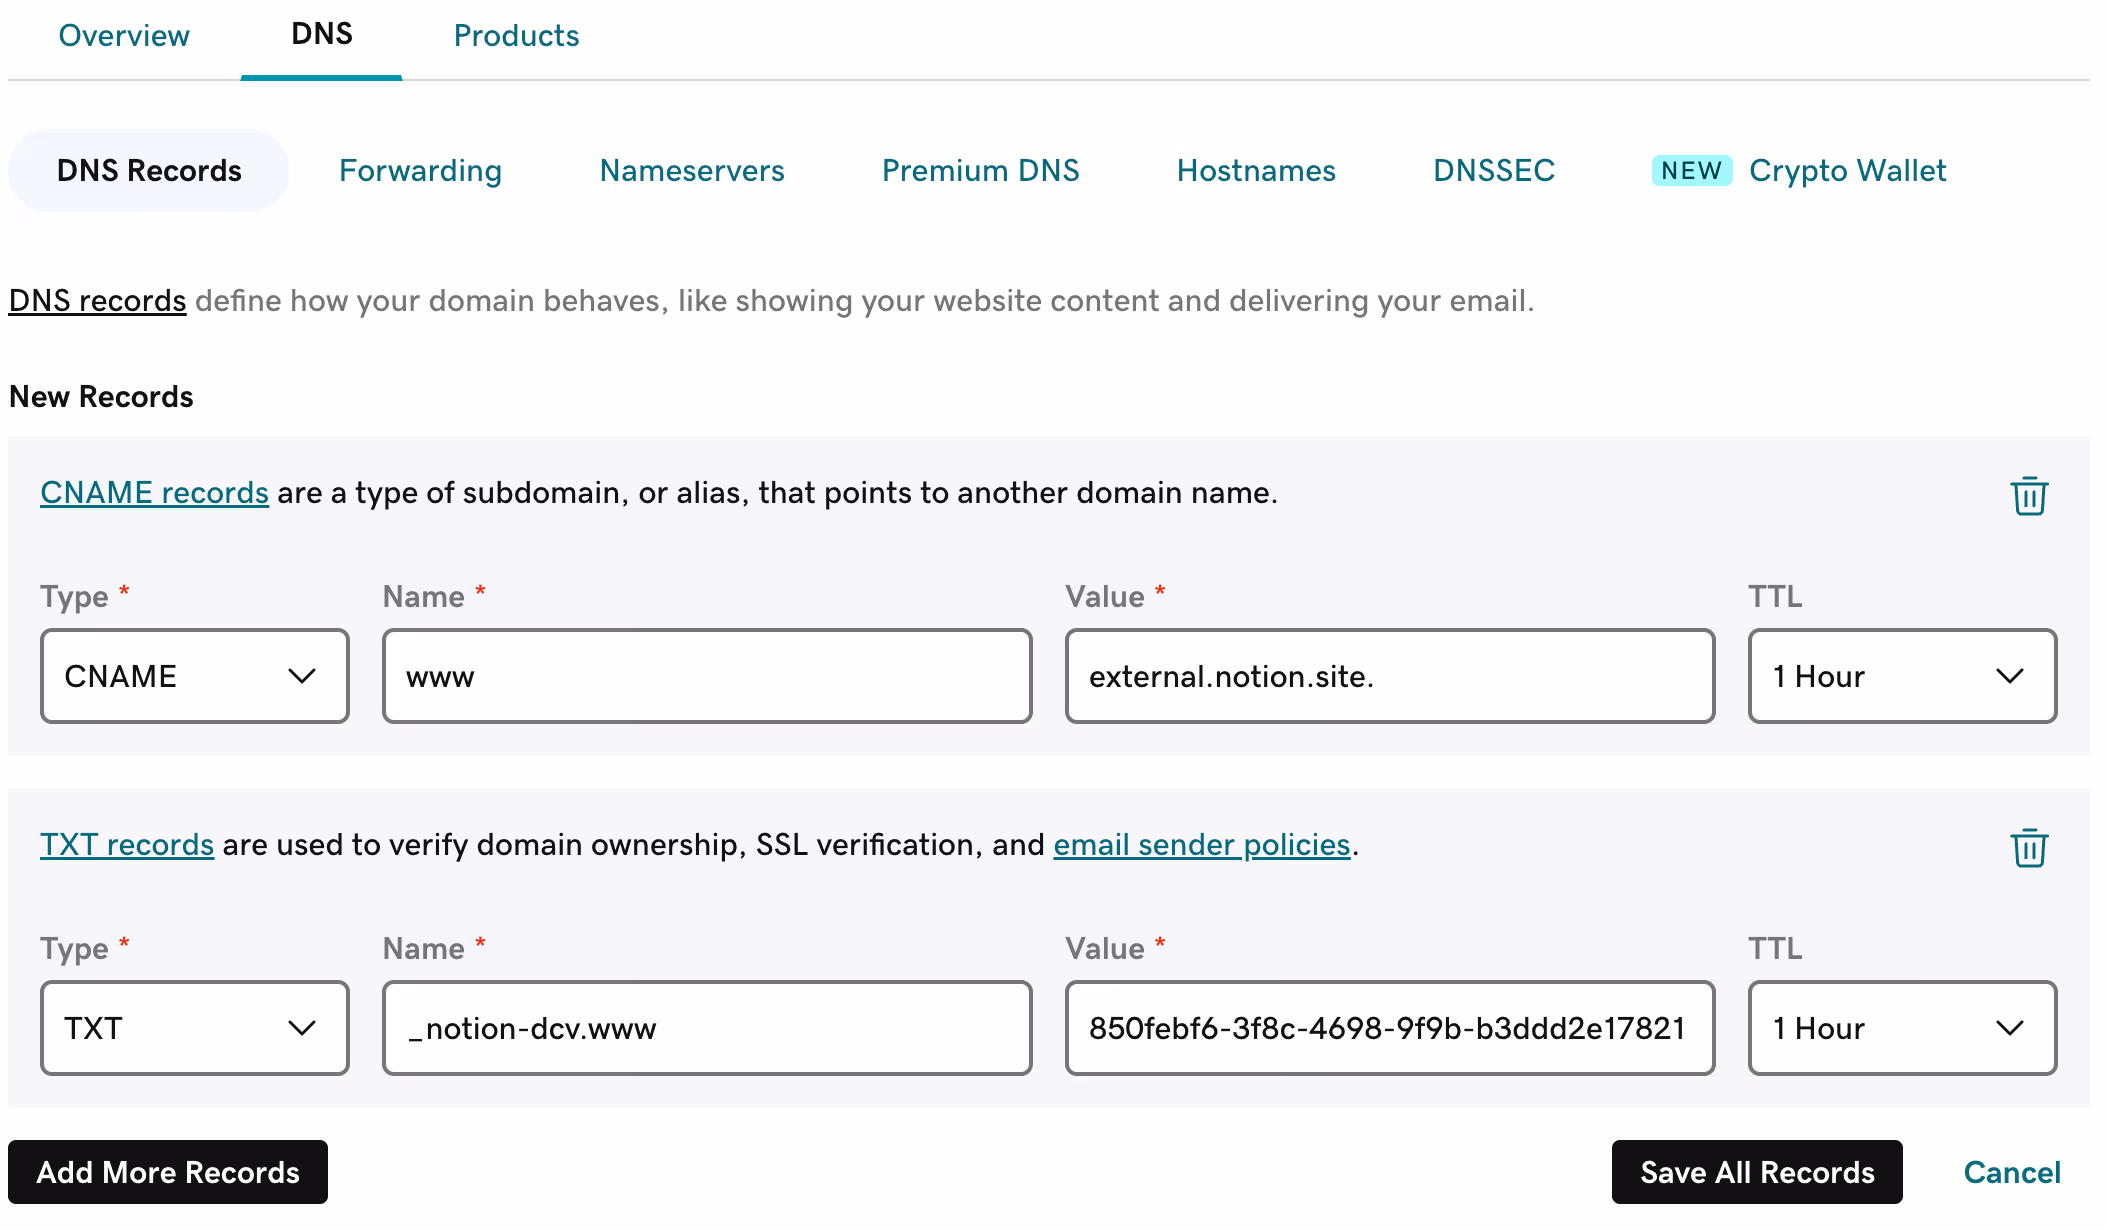Switch to the Overview tab
Screen dimensions: 2106x1230
click(124, 36)
